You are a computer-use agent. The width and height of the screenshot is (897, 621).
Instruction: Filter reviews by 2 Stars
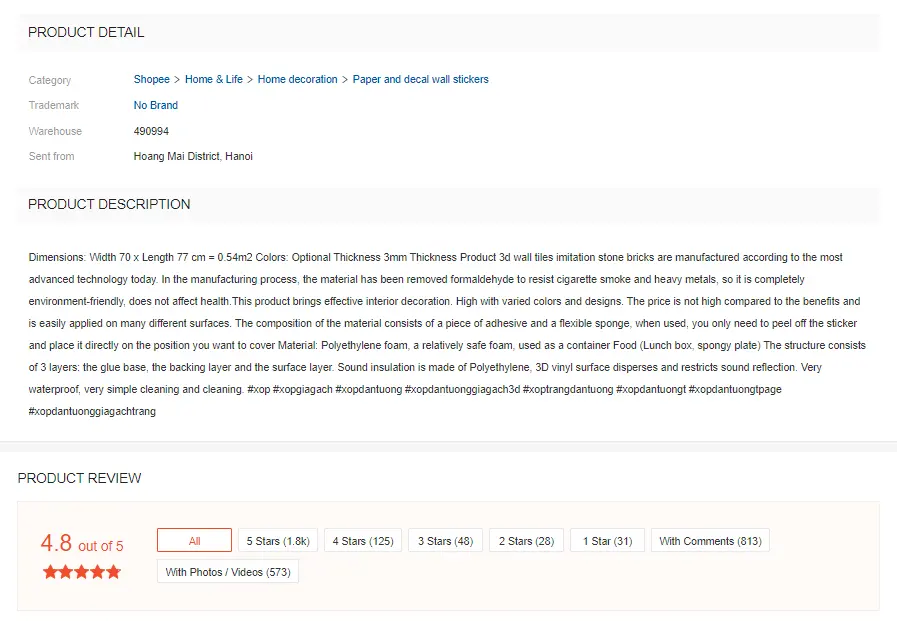point(526,540)
